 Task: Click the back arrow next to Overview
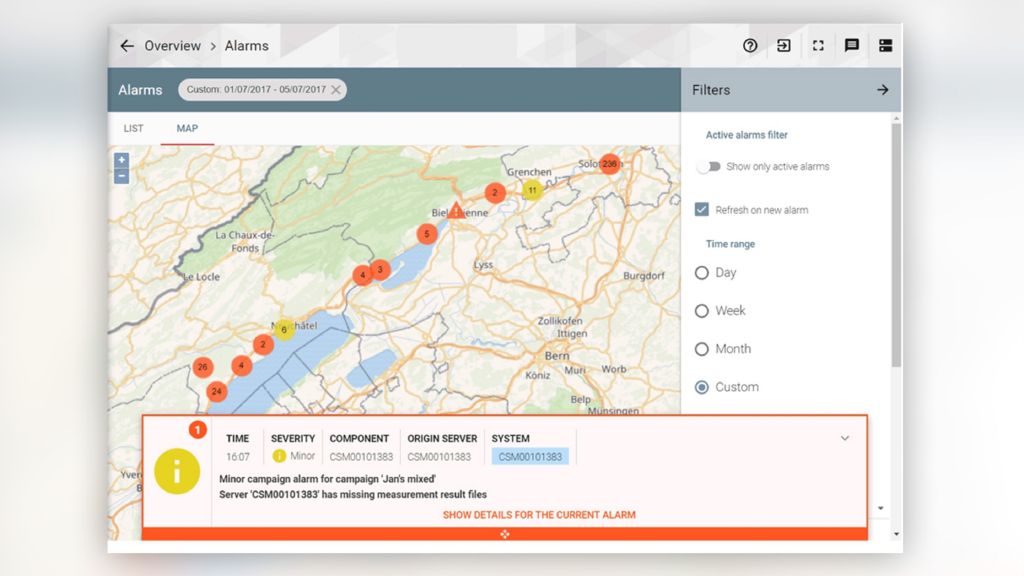(x=125, y=45)
